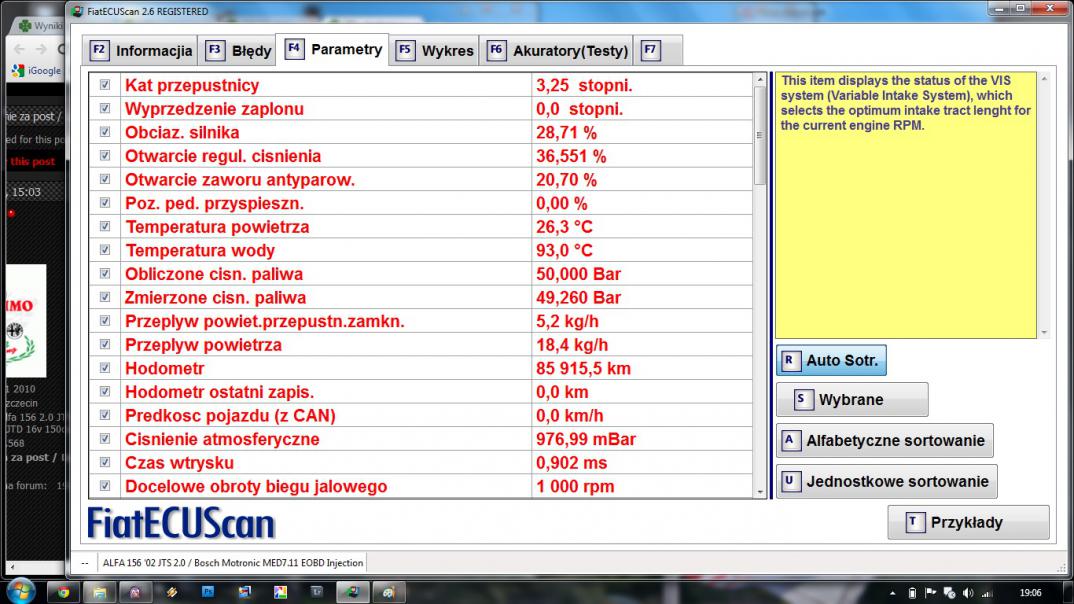Viewport: 1074px width, 604px height.
Task: Toggle Przeplyw powiet.przepustn.zamkn. checkbox
Action: [x=105, y=320]
